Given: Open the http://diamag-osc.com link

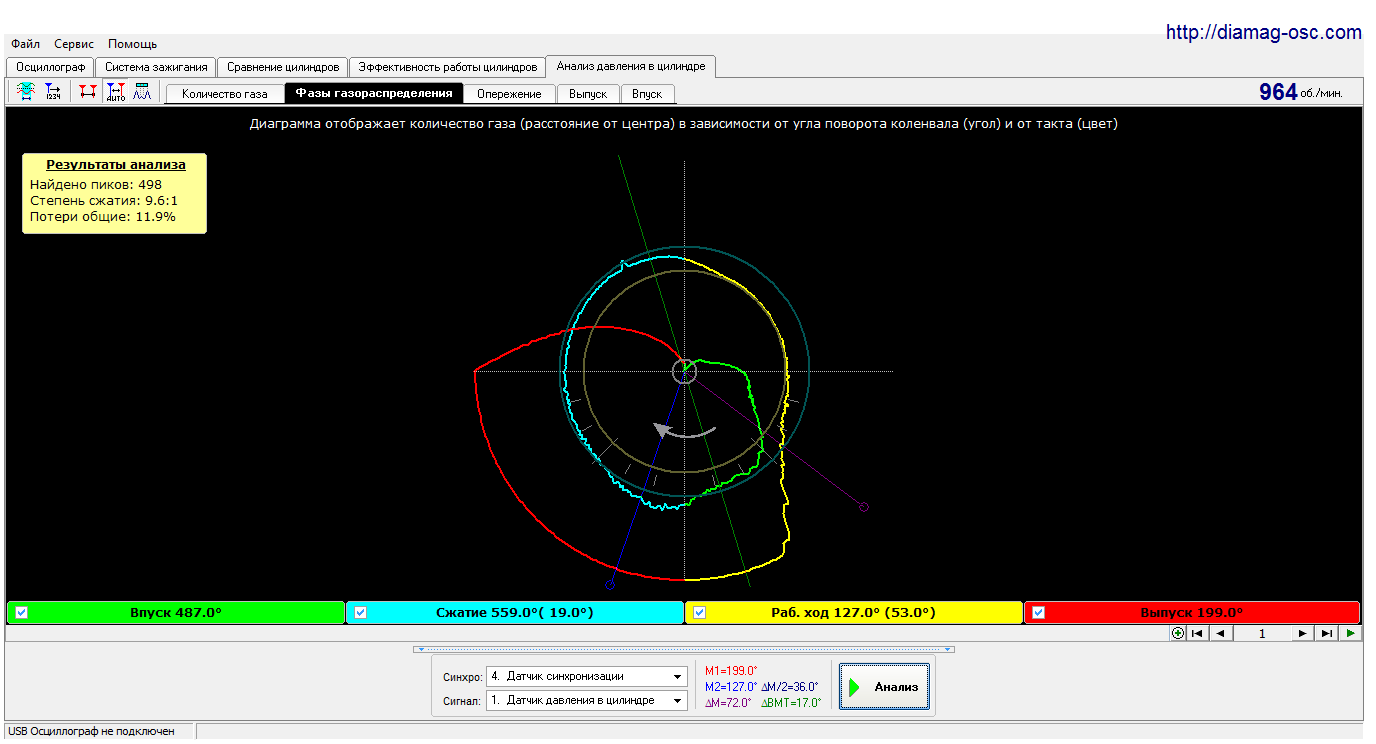Looking at the screenshot, I should (1263, 32).
